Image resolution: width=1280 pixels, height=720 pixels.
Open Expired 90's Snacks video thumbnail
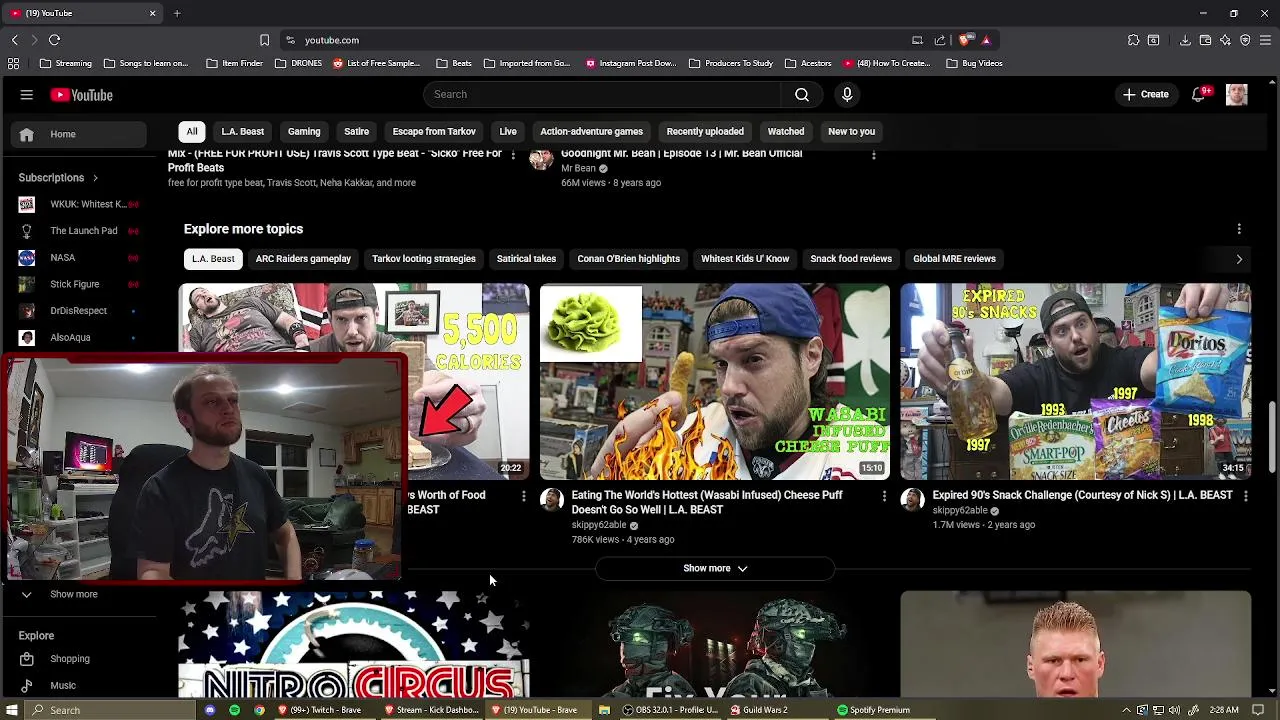tap(1075, 382)
